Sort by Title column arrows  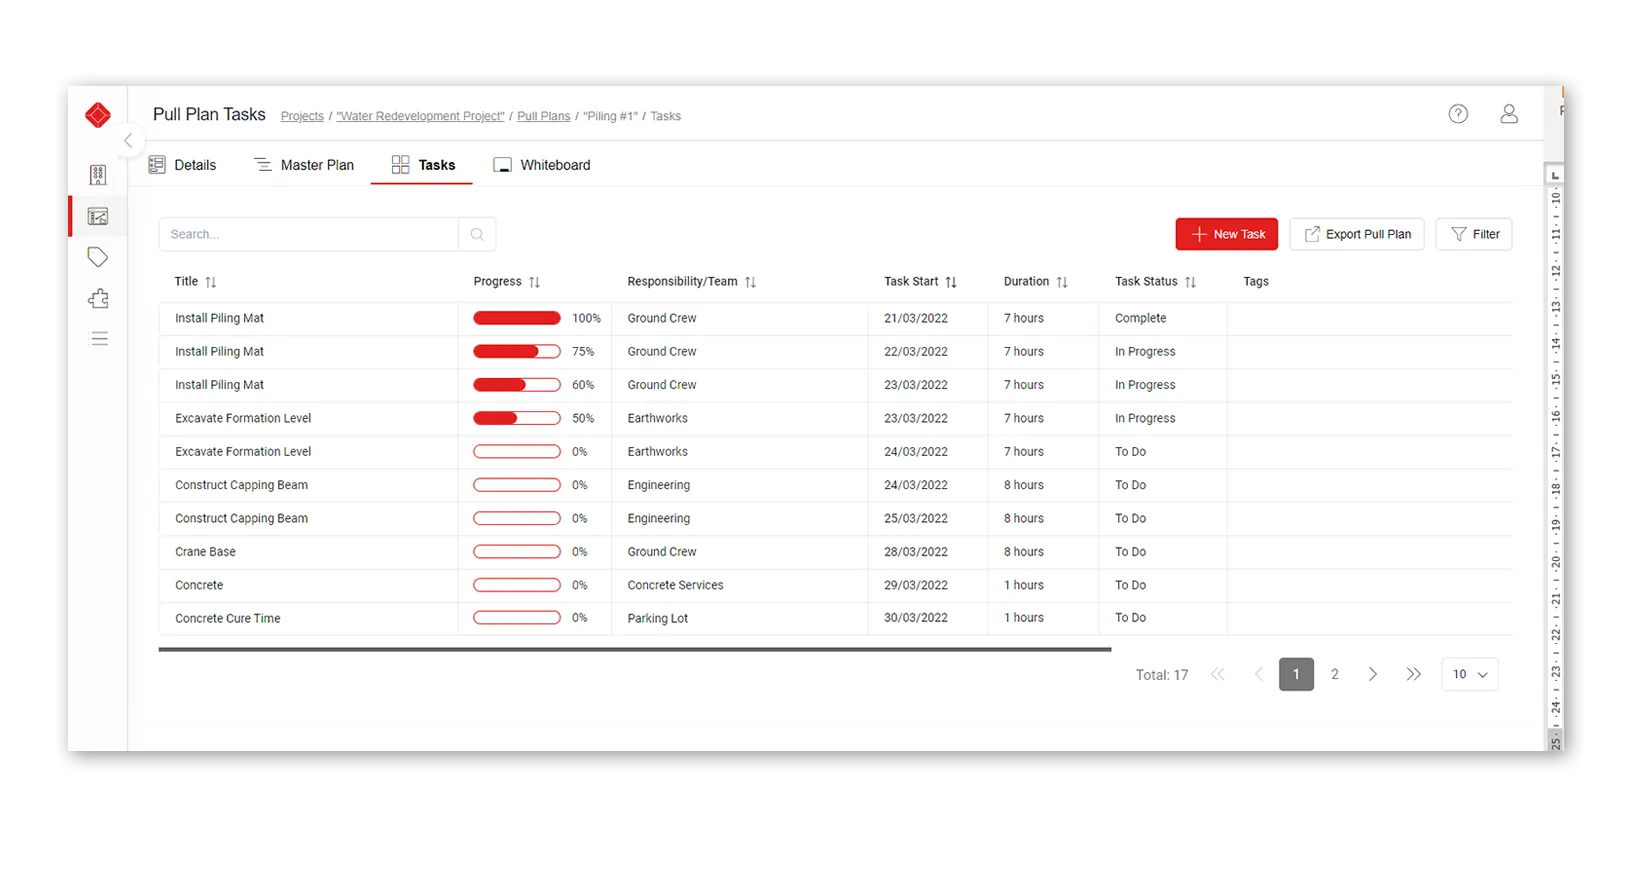[211, 282]
